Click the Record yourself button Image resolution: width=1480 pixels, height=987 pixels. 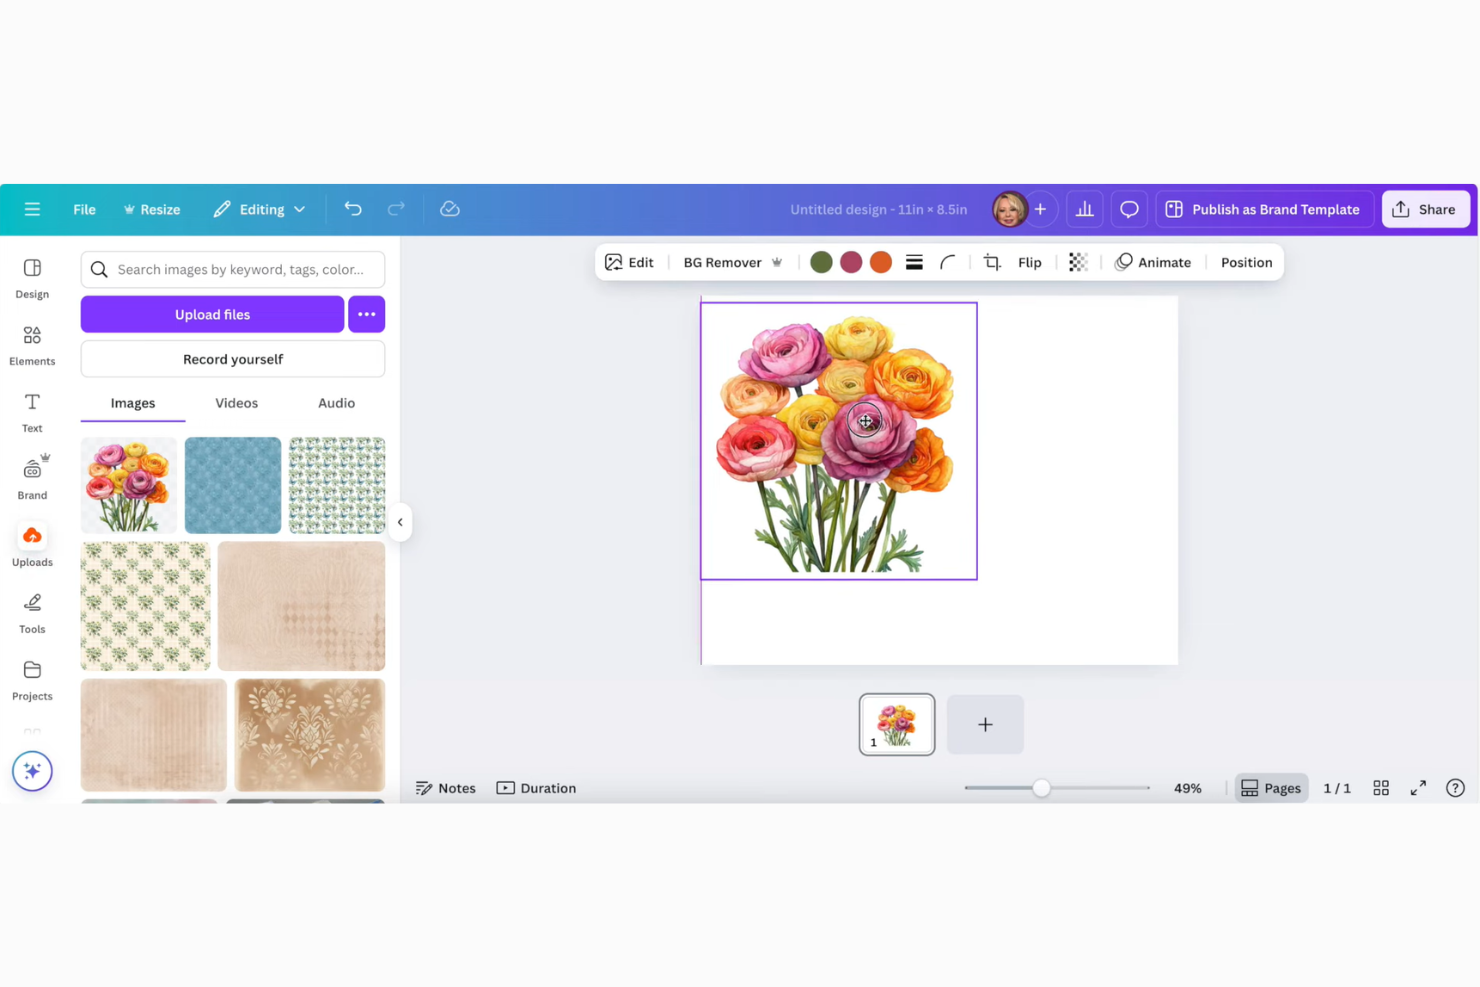coord(233,359)
